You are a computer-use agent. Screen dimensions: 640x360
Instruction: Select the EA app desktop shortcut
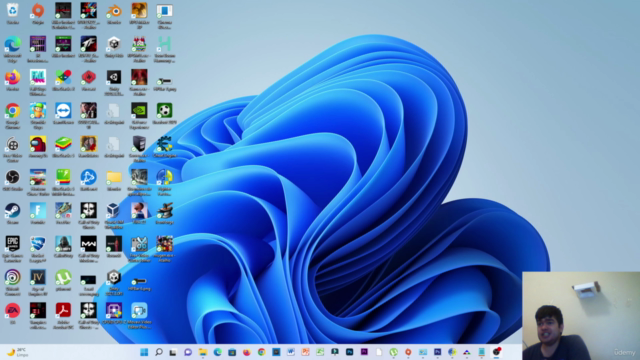coord(13,313)
